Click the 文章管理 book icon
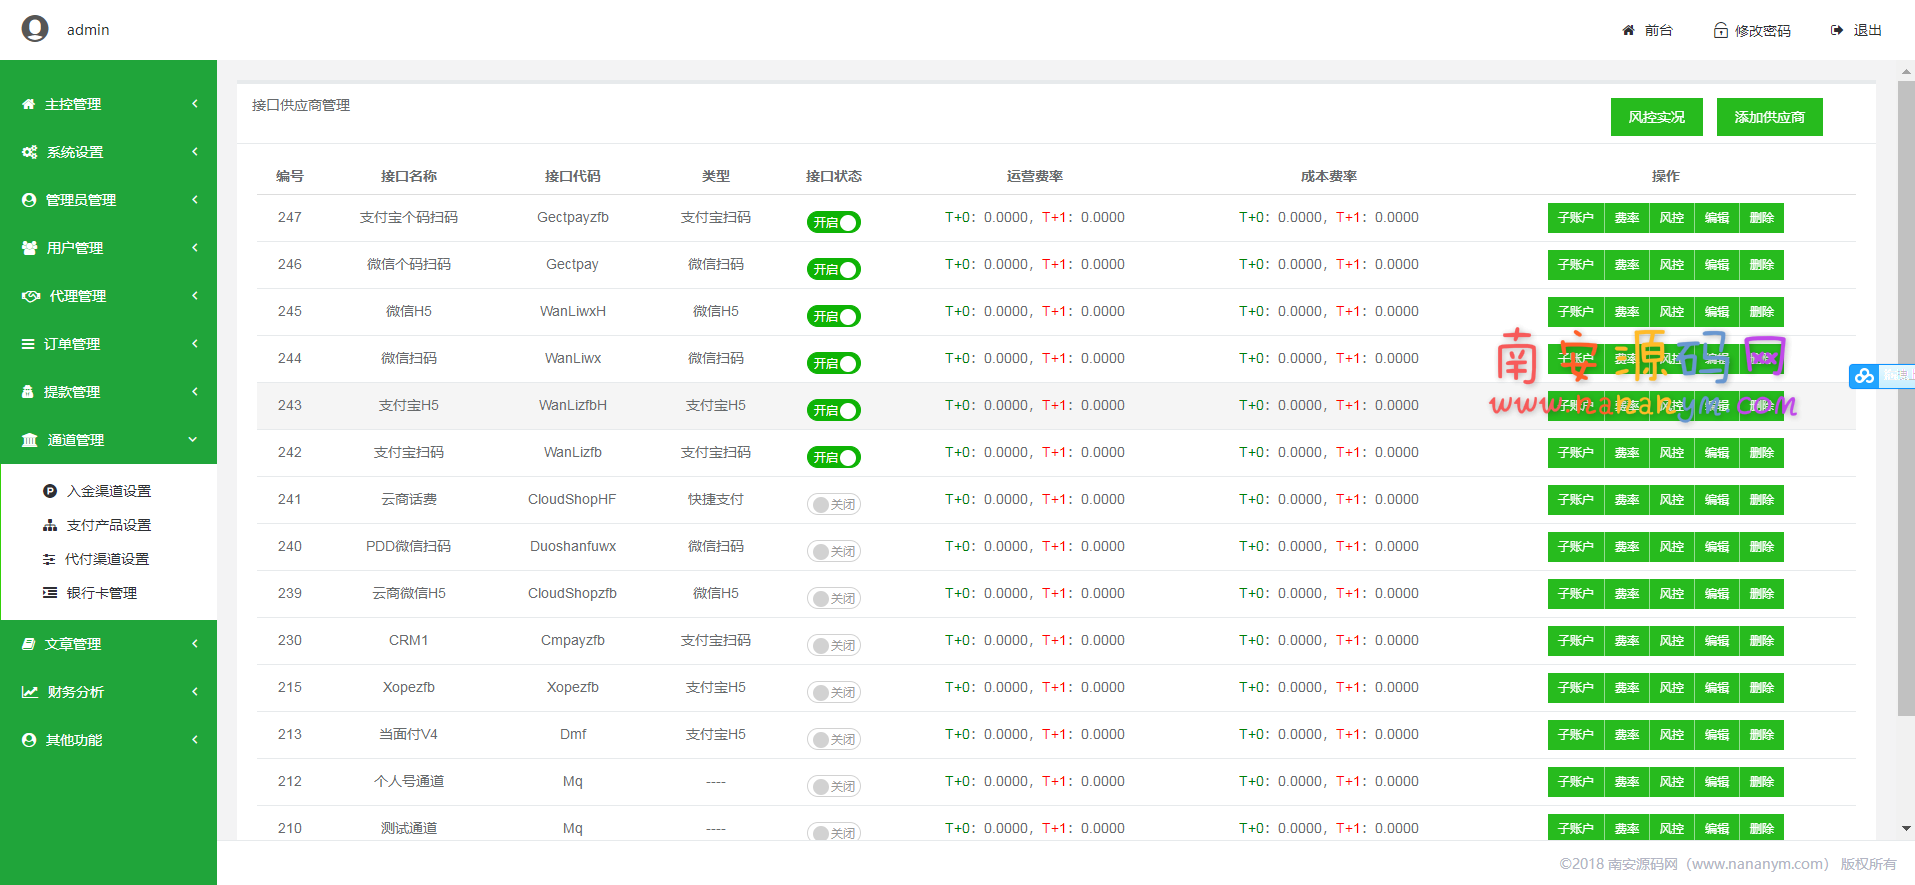 (x=29, y=644)
